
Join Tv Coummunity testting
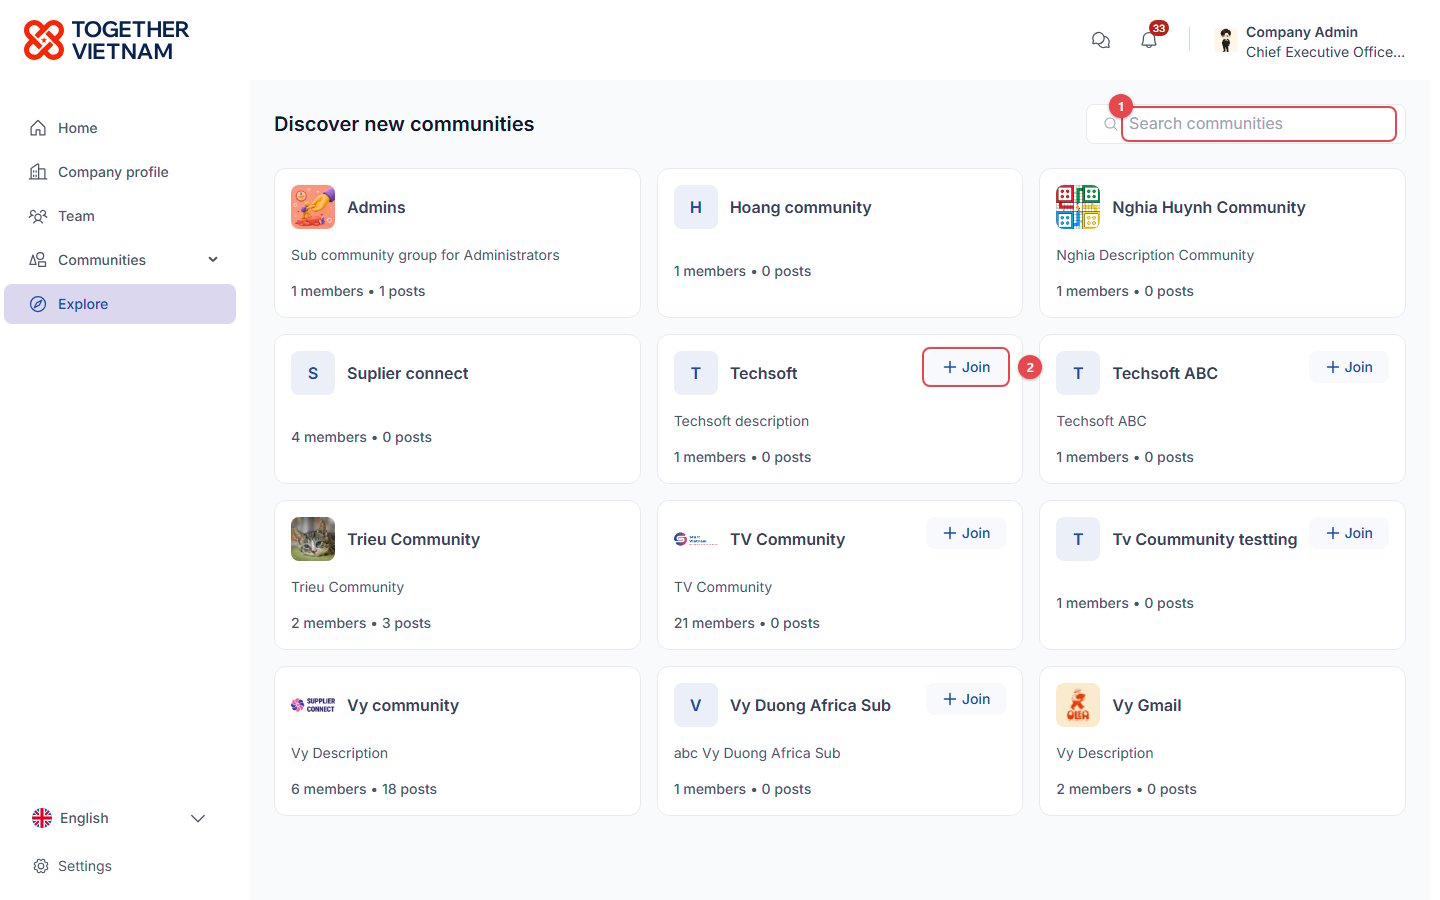click(1349, 533)
